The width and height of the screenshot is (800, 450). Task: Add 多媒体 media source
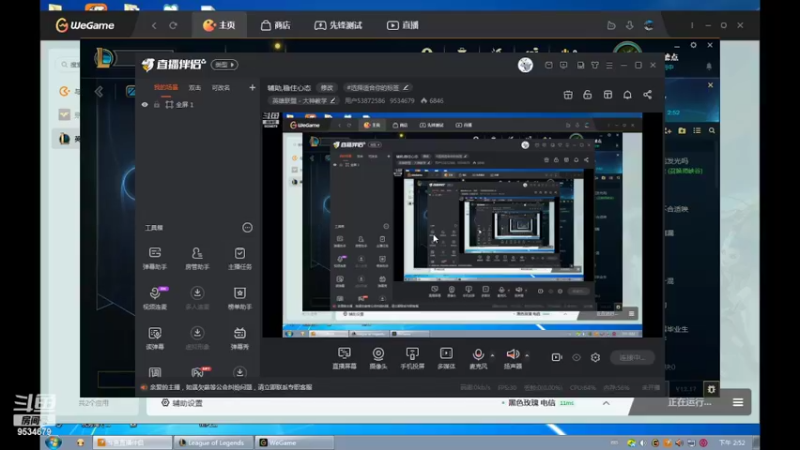[446, 358]
